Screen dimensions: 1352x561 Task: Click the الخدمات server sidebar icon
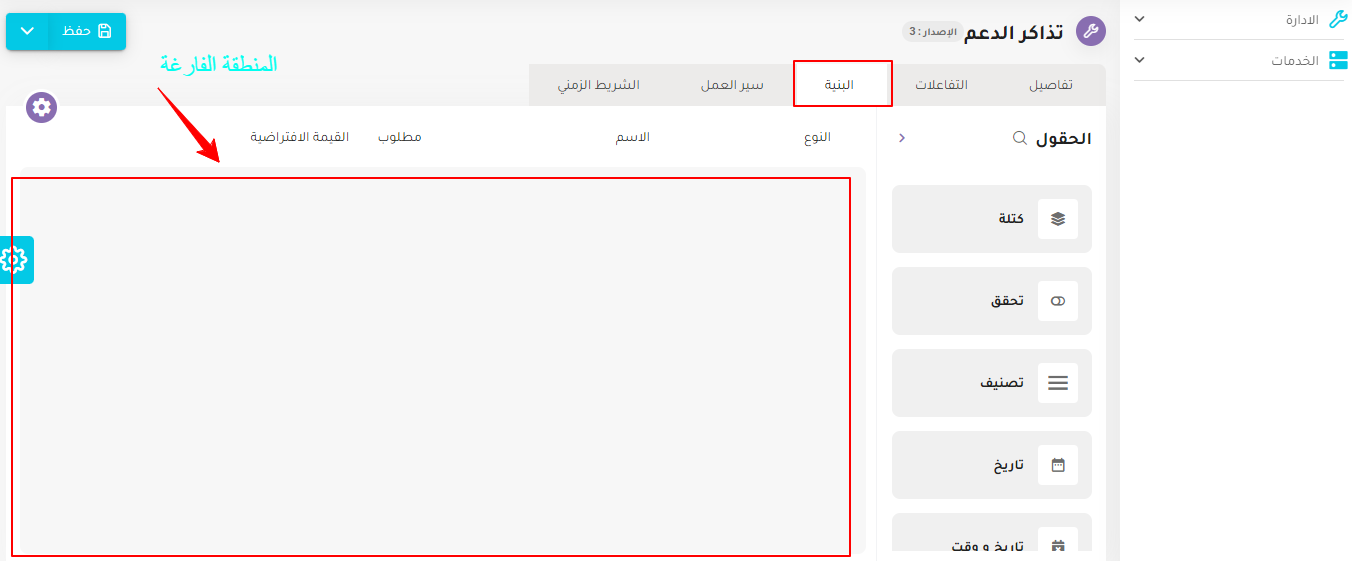[1337, 60]
